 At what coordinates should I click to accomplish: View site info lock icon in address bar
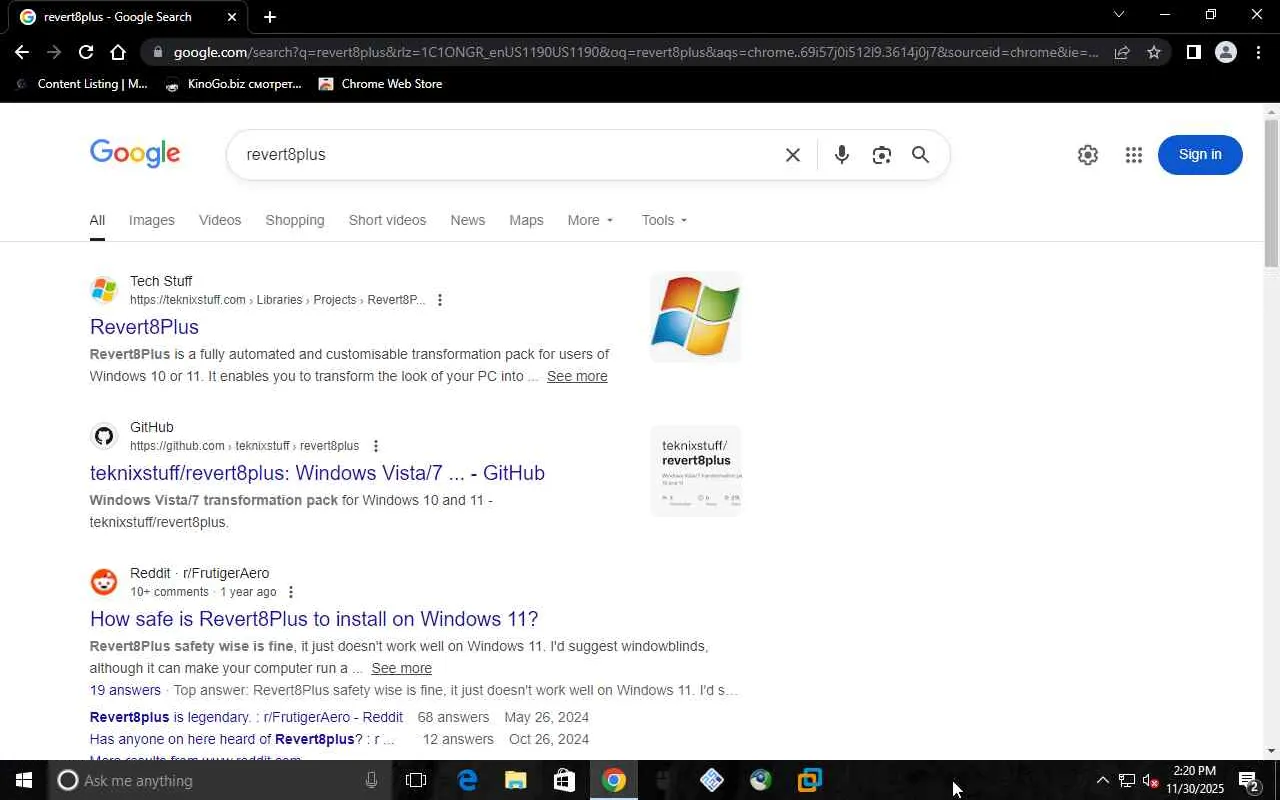157,52
